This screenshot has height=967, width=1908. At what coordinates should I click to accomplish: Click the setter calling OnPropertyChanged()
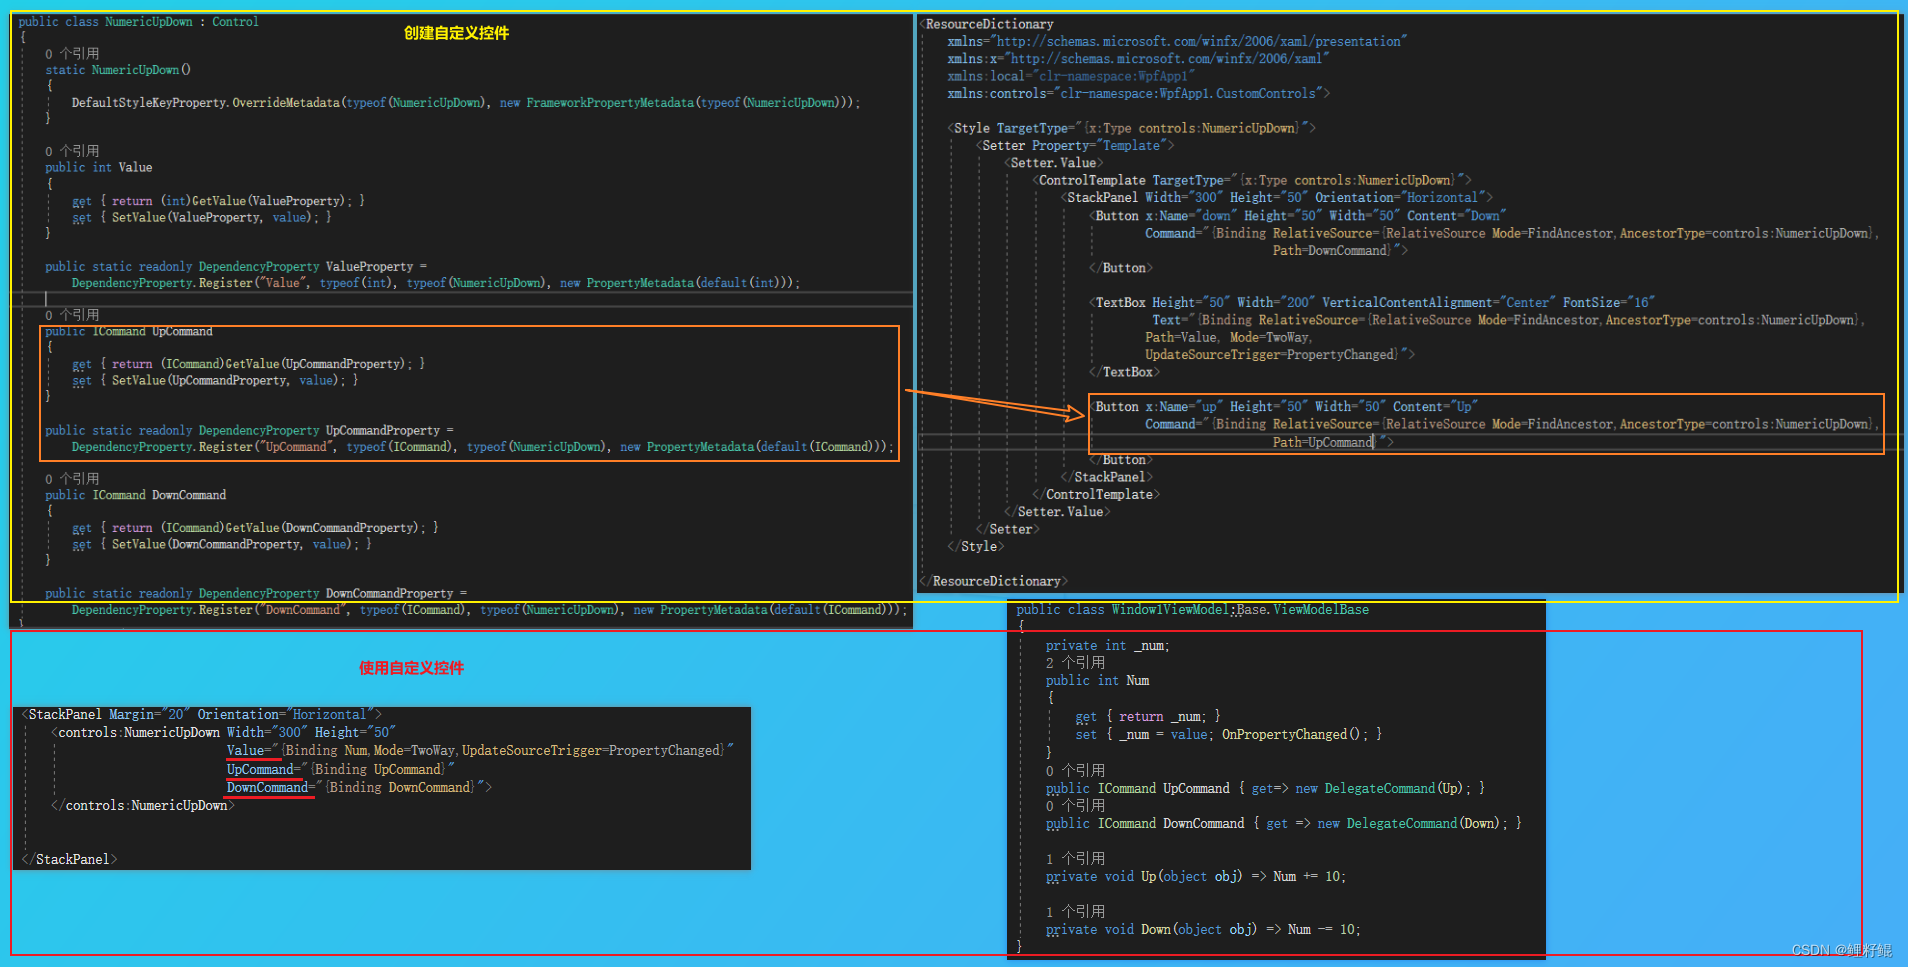coord(1228,735)
